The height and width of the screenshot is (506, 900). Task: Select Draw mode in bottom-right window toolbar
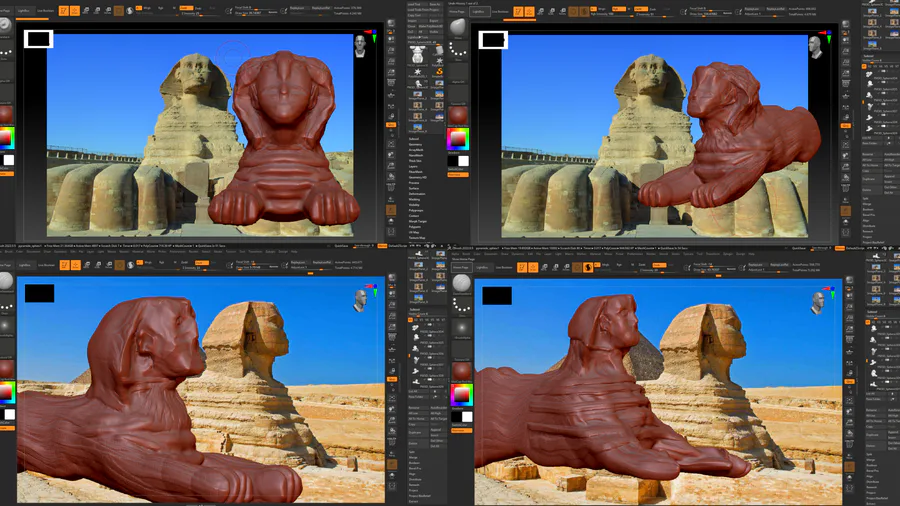point(533,267)
